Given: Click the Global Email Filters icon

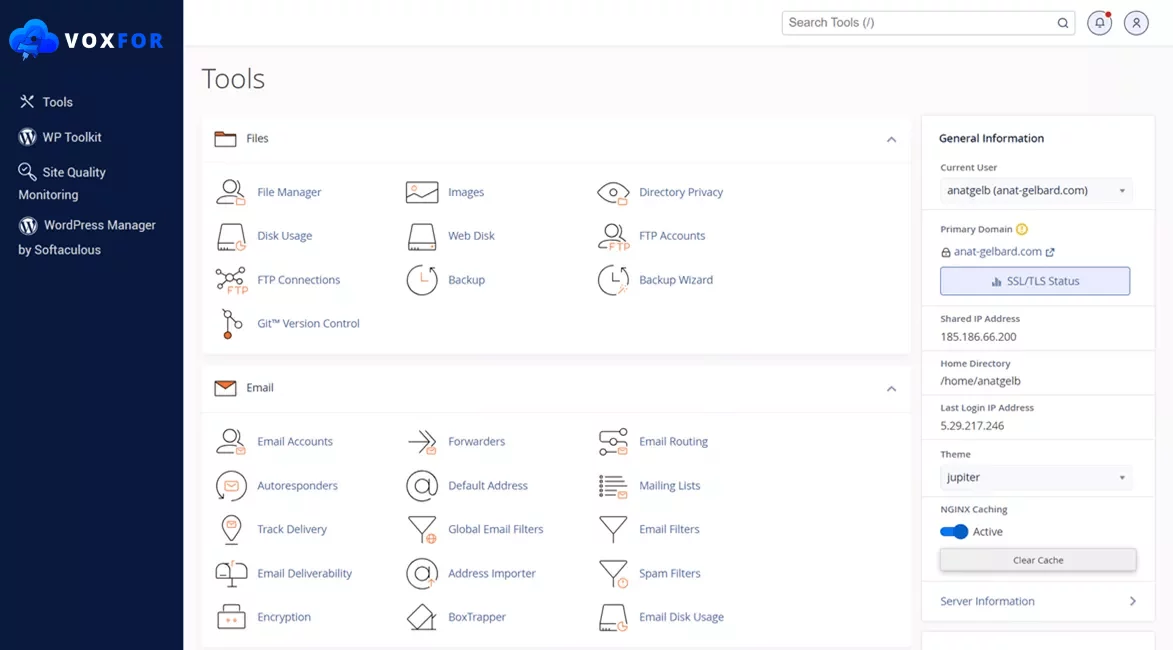Looking at the screenshot, I should point(422,530).
